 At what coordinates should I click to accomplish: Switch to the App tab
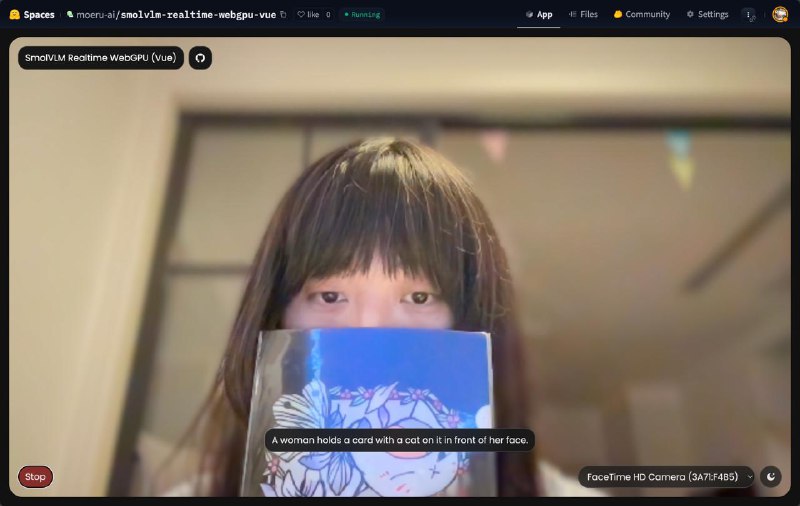pos(539,14)
